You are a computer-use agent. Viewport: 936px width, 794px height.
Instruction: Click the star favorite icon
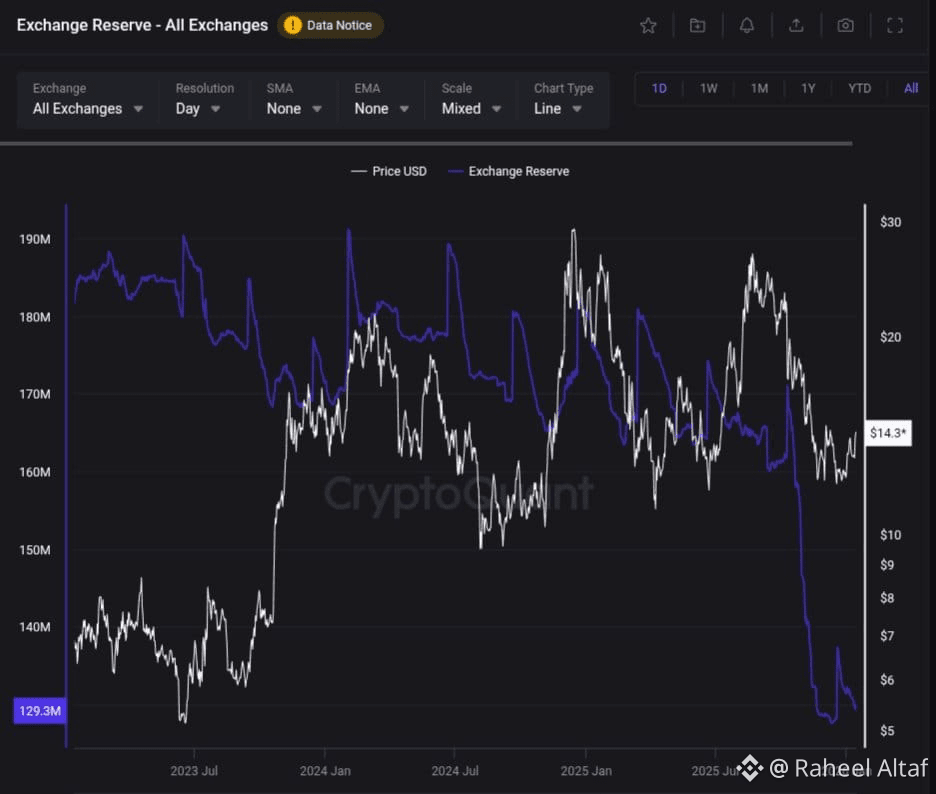click(x=648, y=26)
